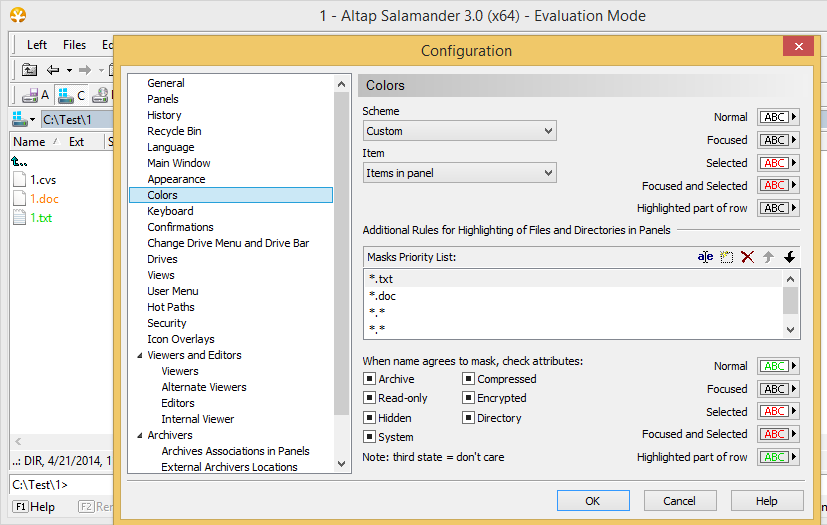Collapse the Viewers and Editors tree node
The height and width of the screenshot is (525, 827).
coord(140,356)
